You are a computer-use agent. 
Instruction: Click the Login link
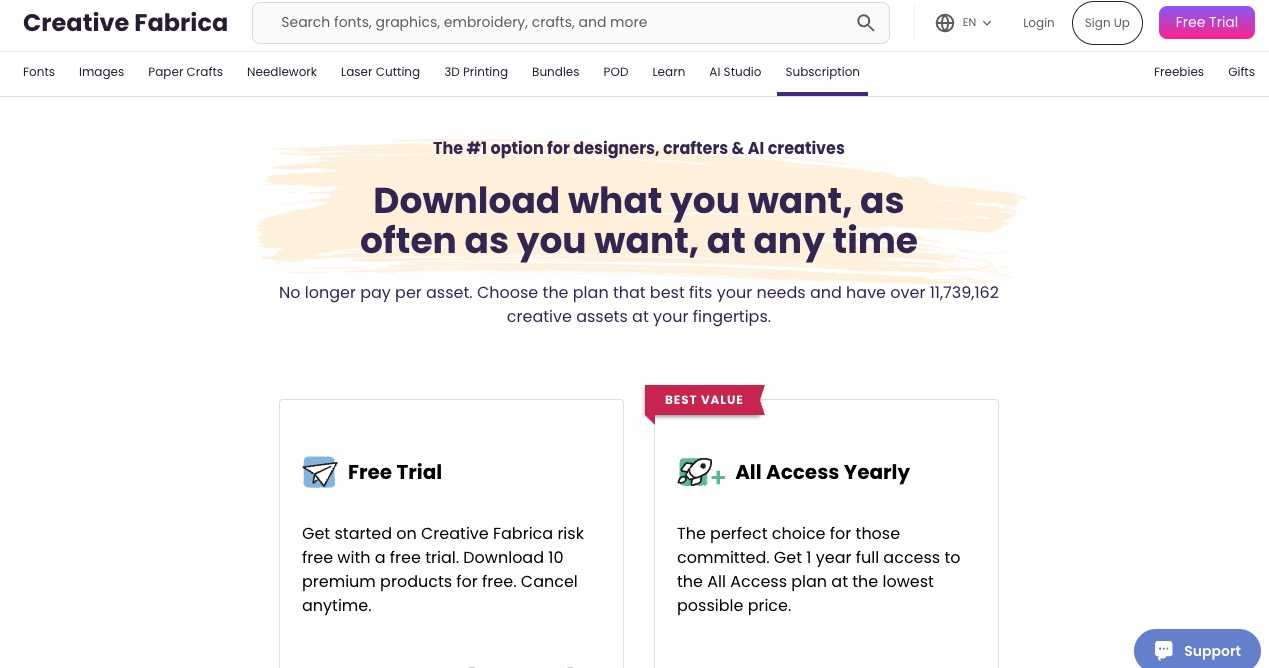coord(1038,23)
